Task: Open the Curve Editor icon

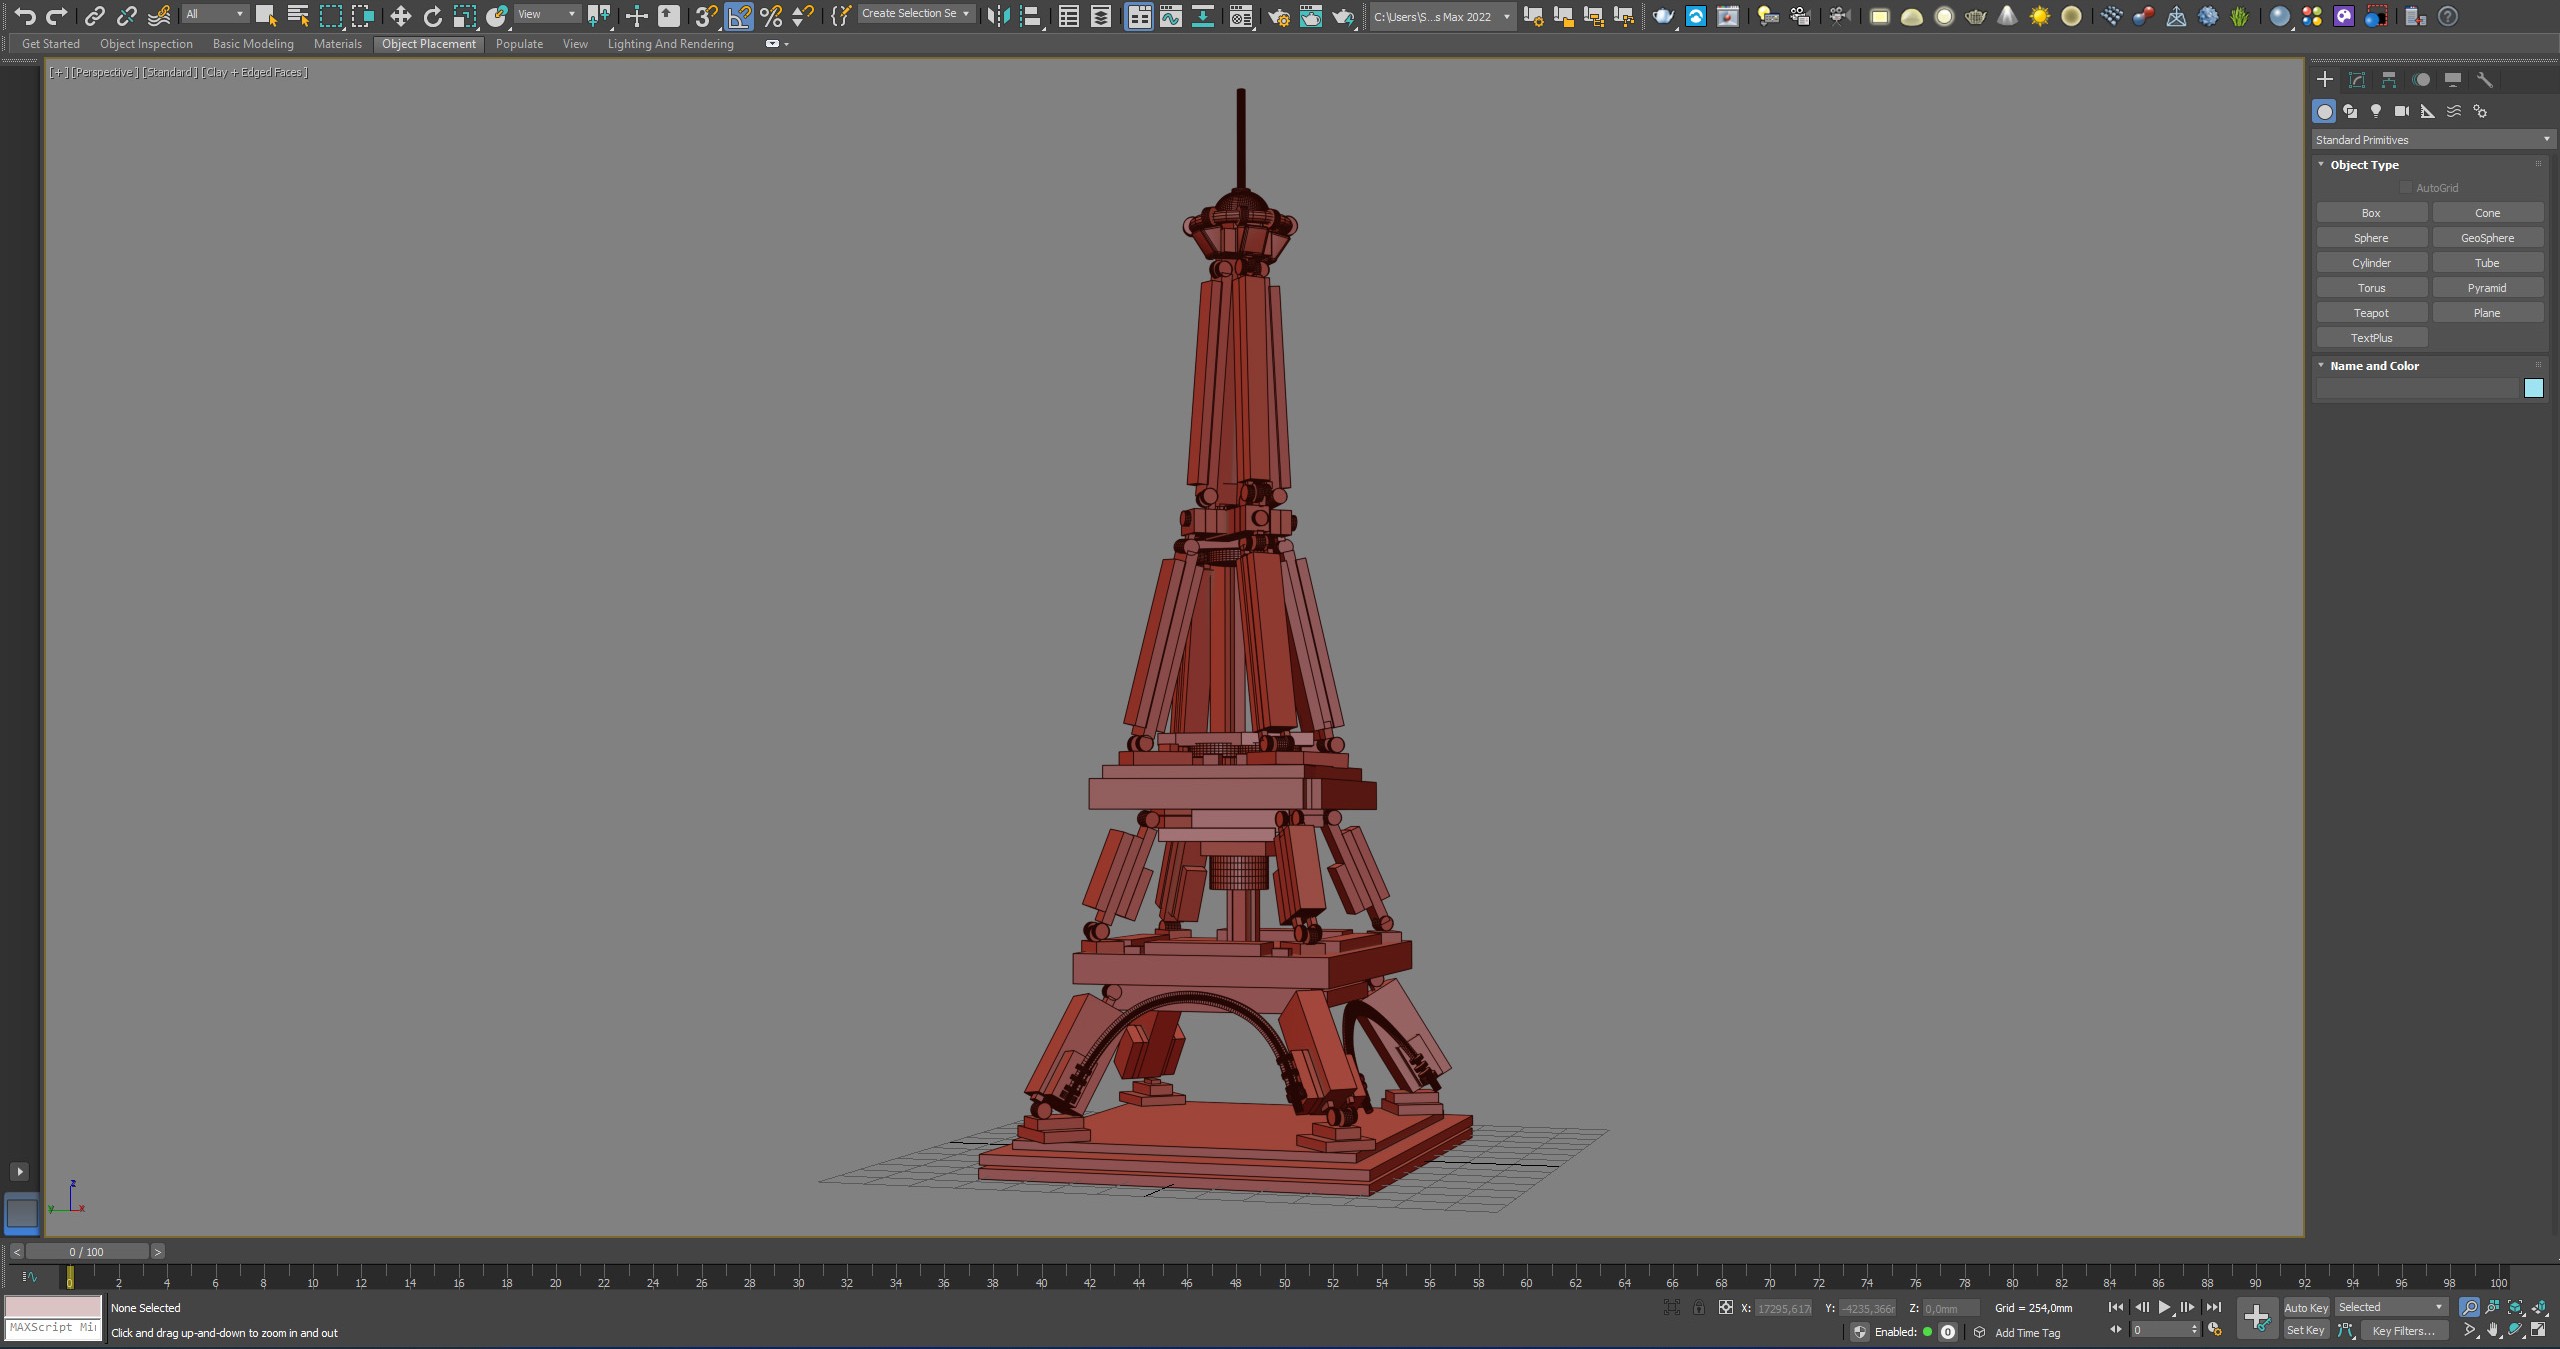Action: (x=1171, y=16)
